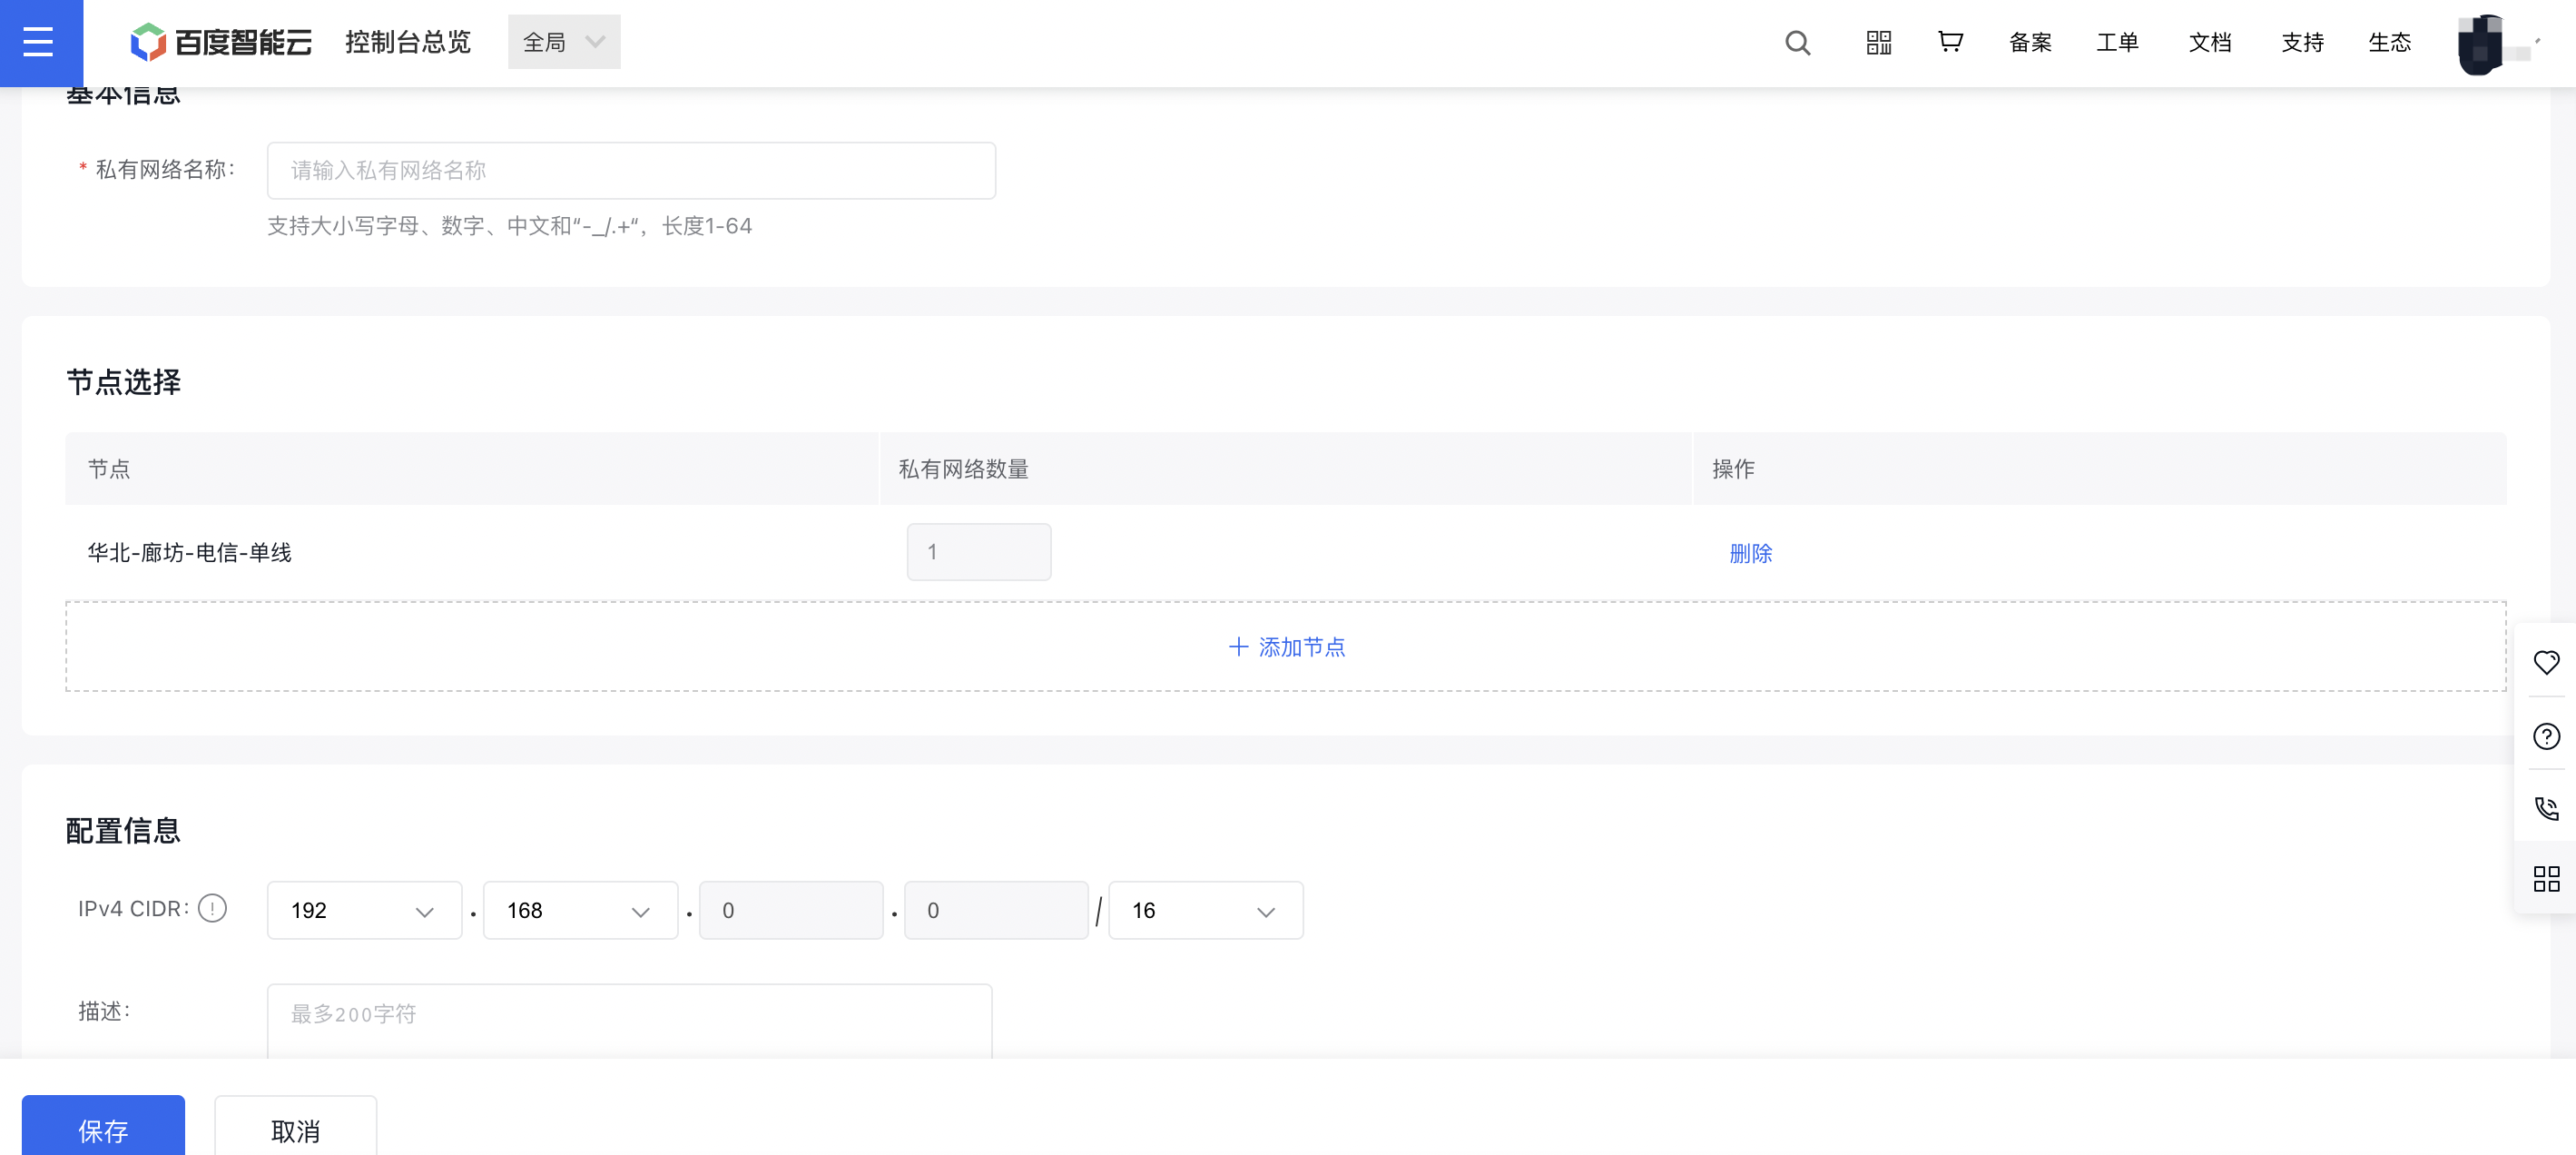Click the 私有网络数量 quantity field
The image size is (2576, 1155).
pos(978,552)
